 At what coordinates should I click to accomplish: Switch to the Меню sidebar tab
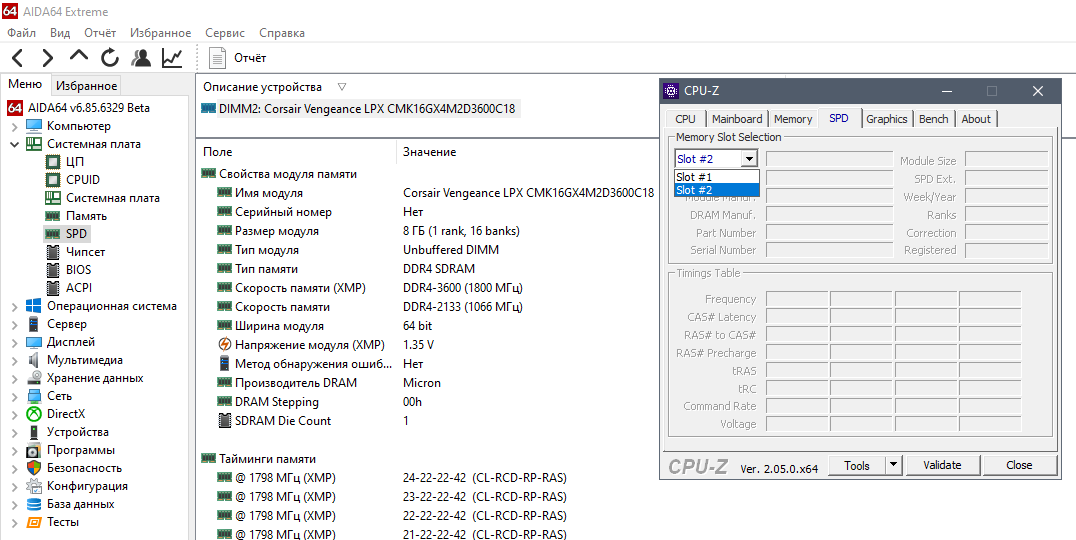click(25, 84)
